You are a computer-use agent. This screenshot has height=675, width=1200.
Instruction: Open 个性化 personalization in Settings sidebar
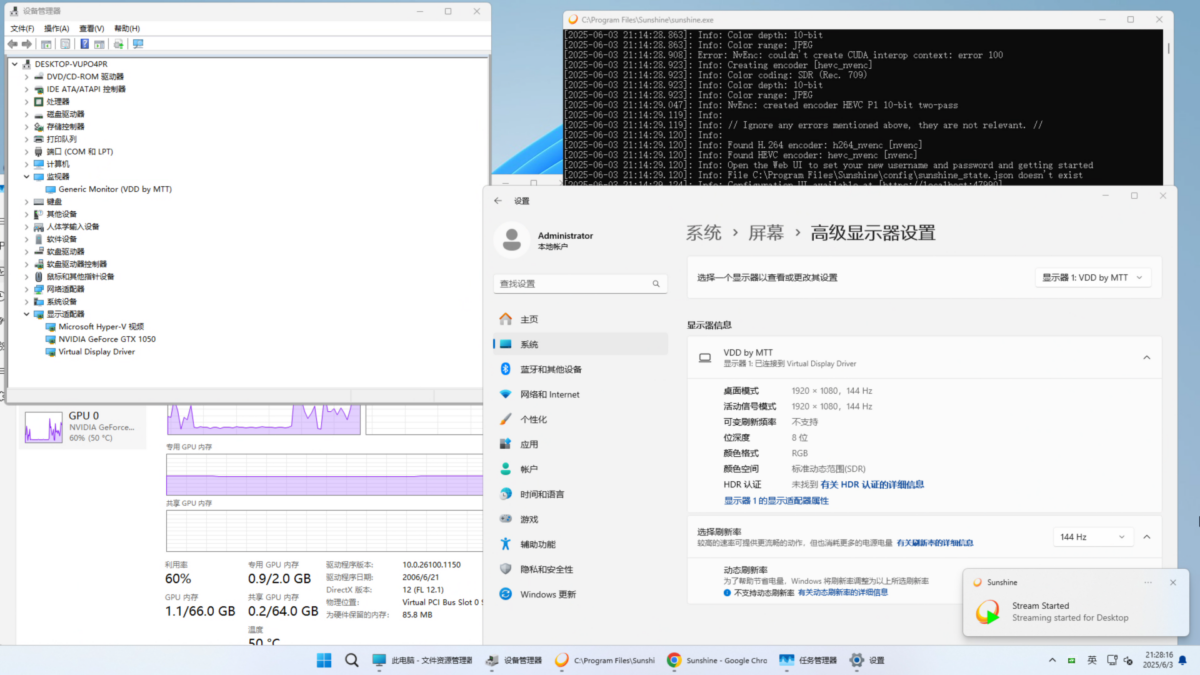(x=581, y=419)
